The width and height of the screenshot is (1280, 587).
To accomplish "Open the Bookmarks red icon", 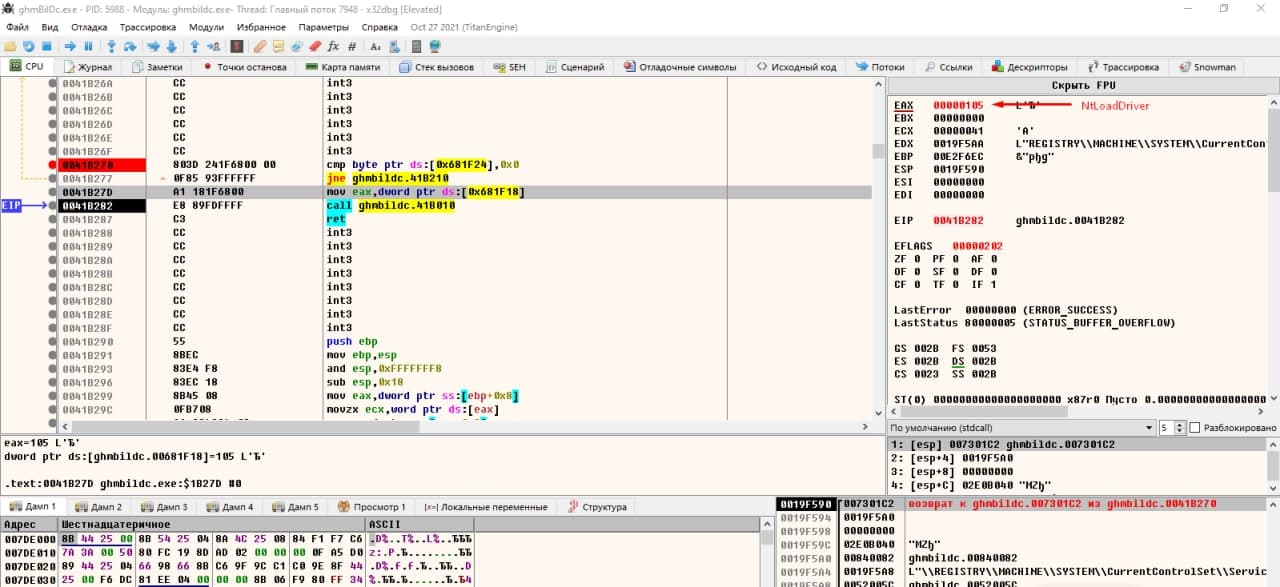I will point(315,46).
